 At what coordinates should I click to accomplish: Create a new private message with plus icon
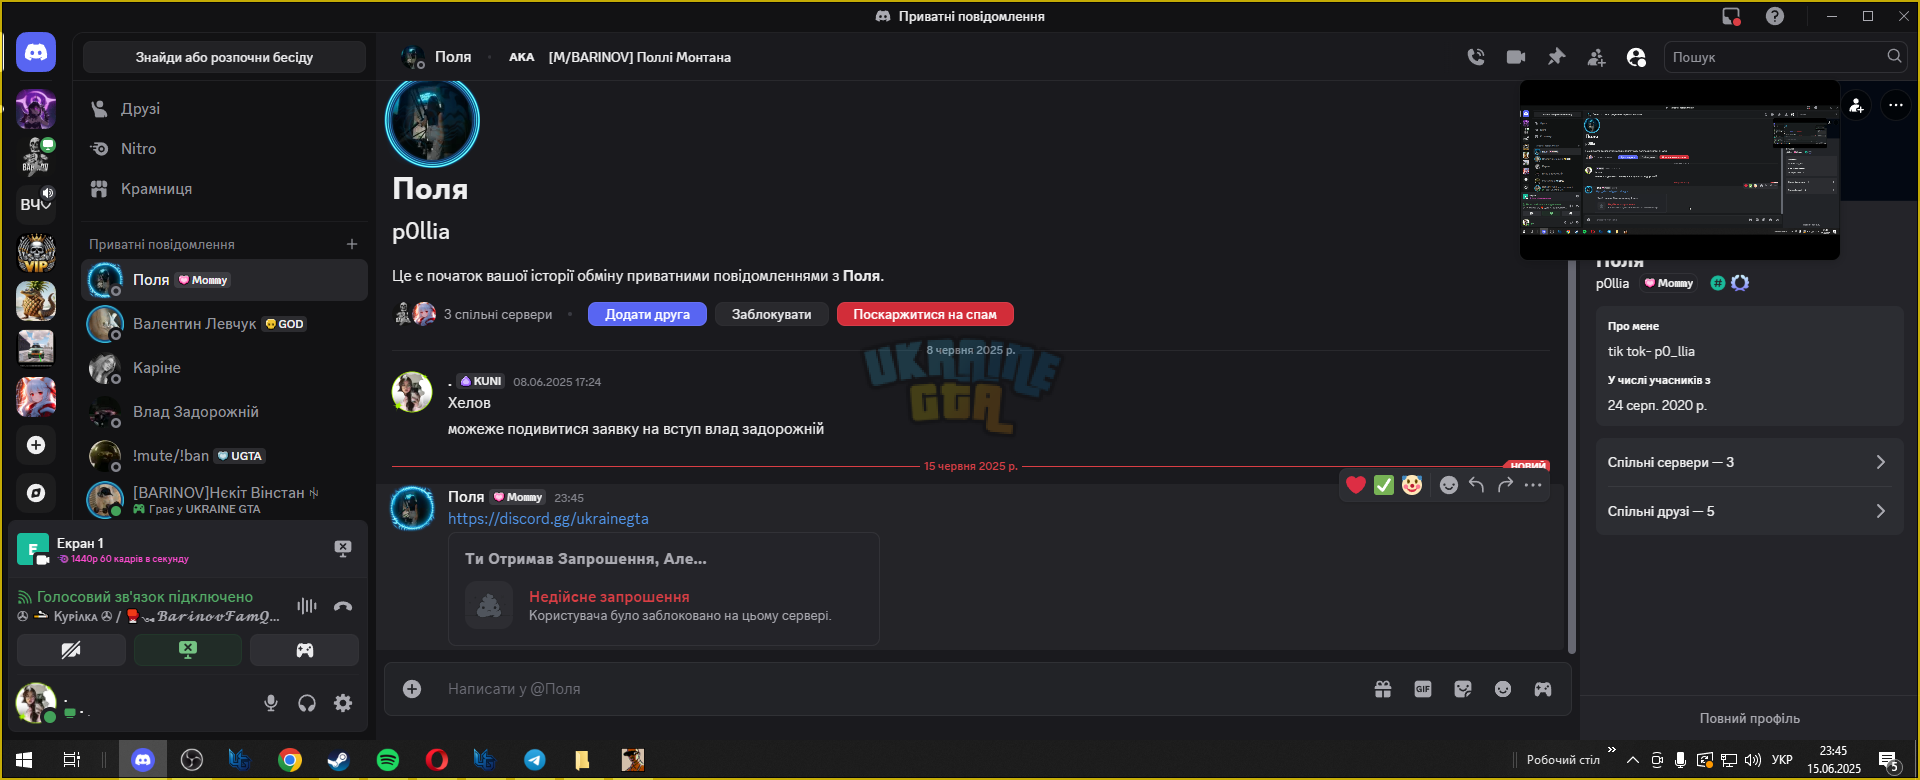(352, 244)
